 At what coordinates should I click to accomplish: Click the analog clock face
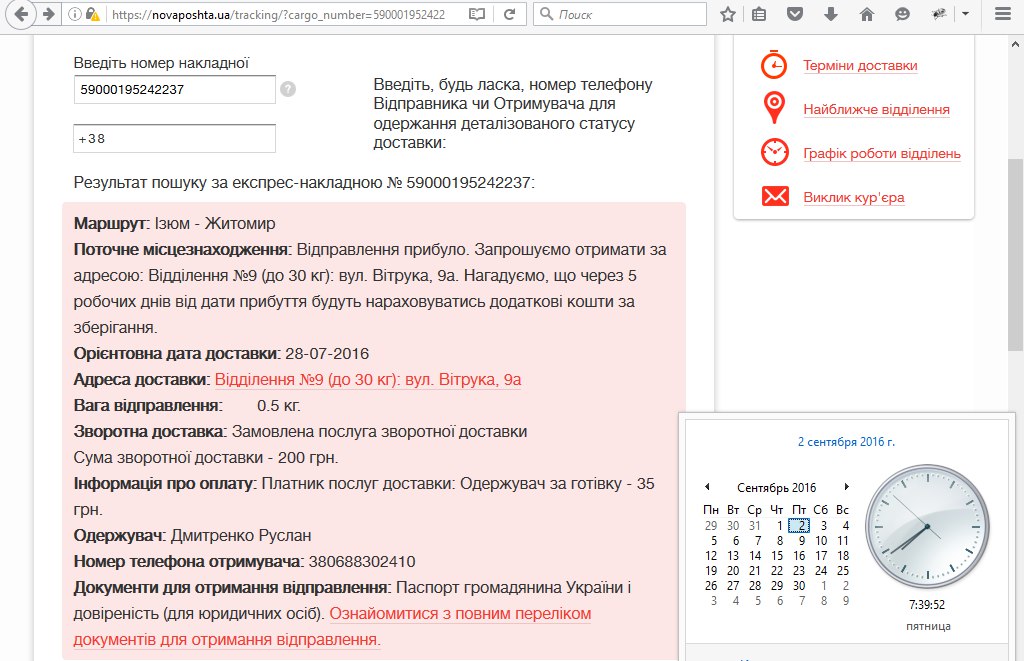[x=927, y=526]
